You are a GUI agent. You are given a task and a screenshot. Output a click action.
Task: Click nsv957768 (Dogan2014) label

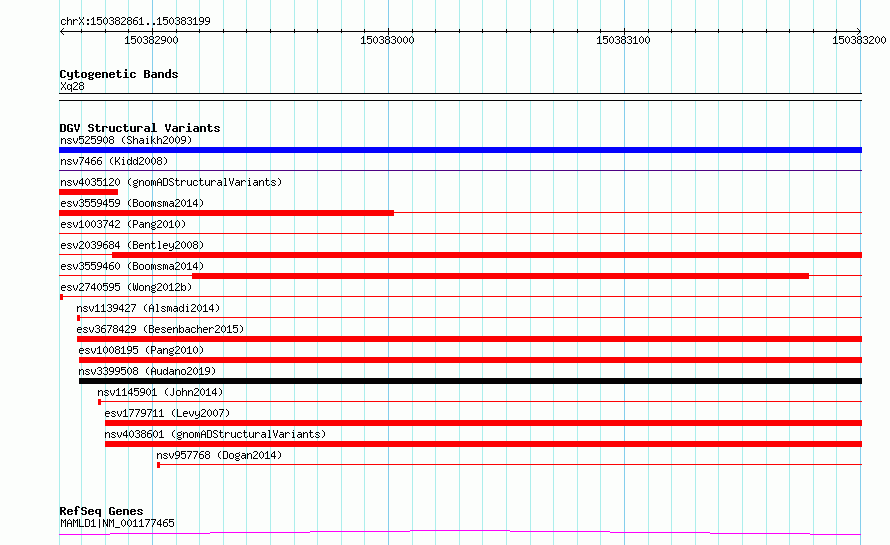click(219, 455)
